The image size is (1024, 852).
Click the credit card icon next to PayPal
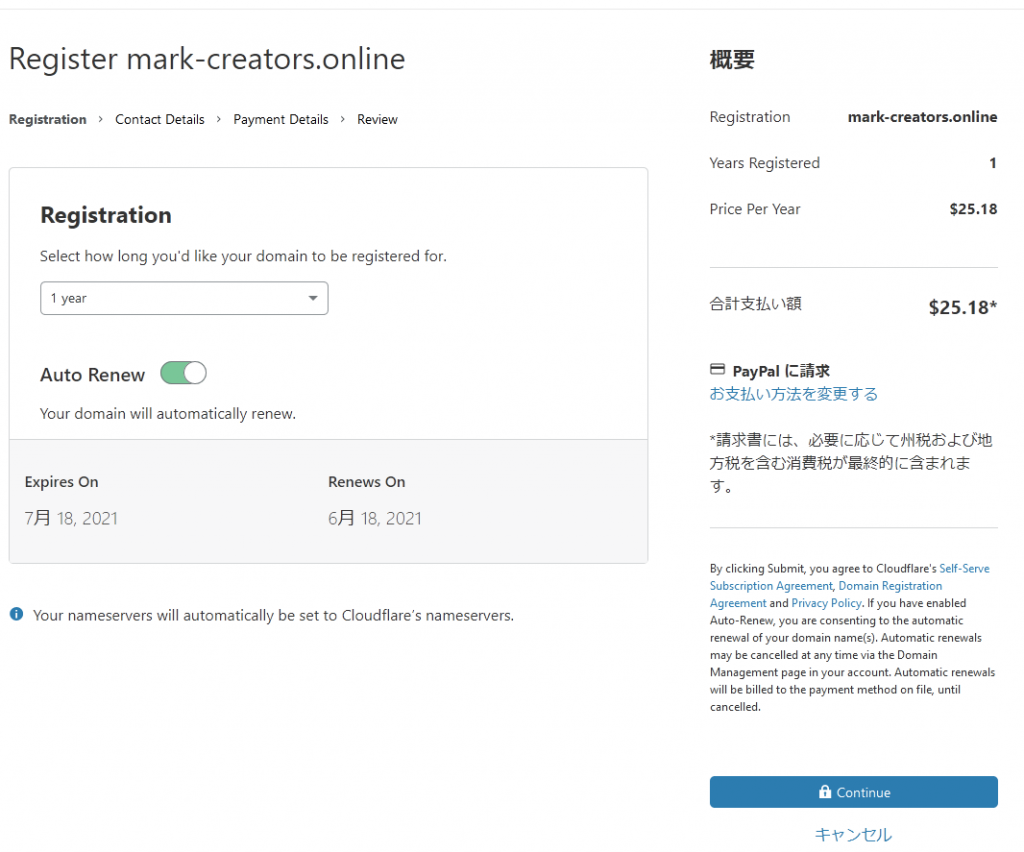[x=717, y=370]
